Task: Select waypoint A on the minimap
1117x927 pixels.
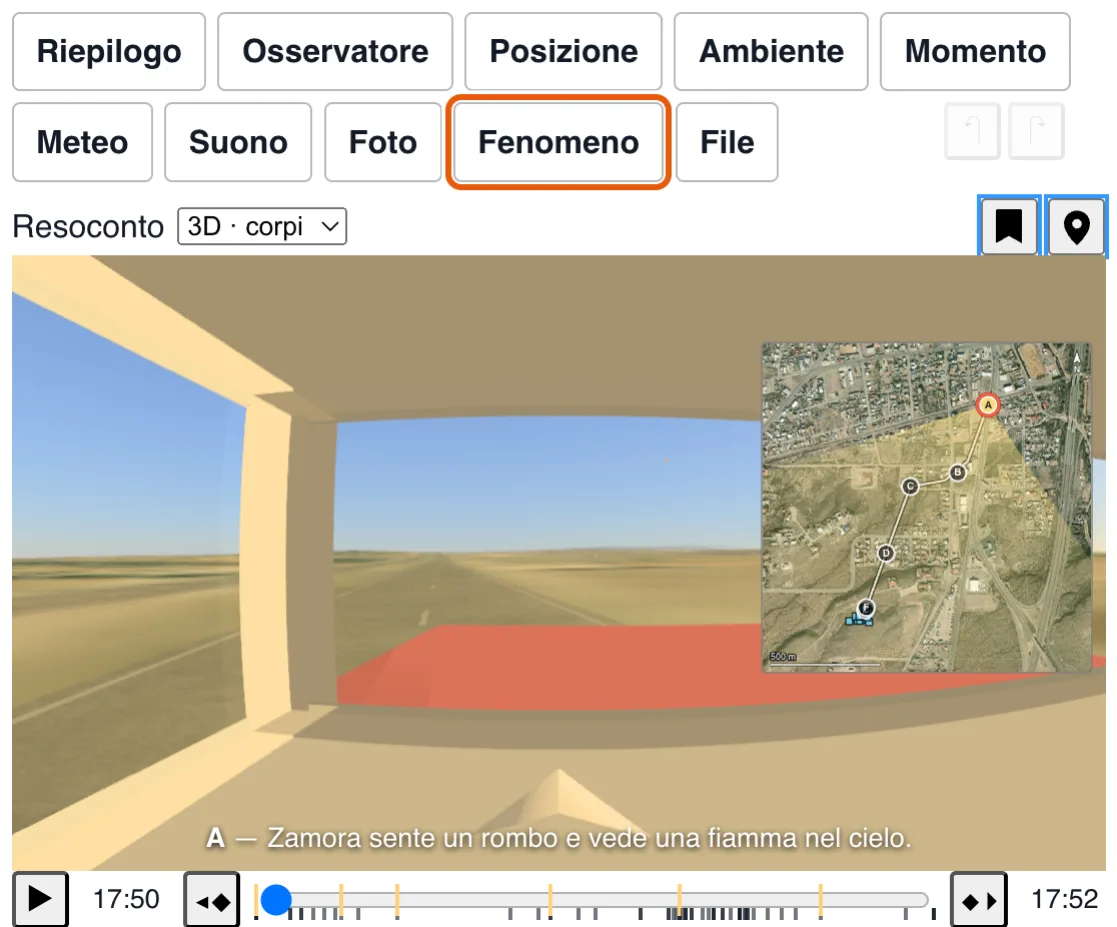Action: 987,405
